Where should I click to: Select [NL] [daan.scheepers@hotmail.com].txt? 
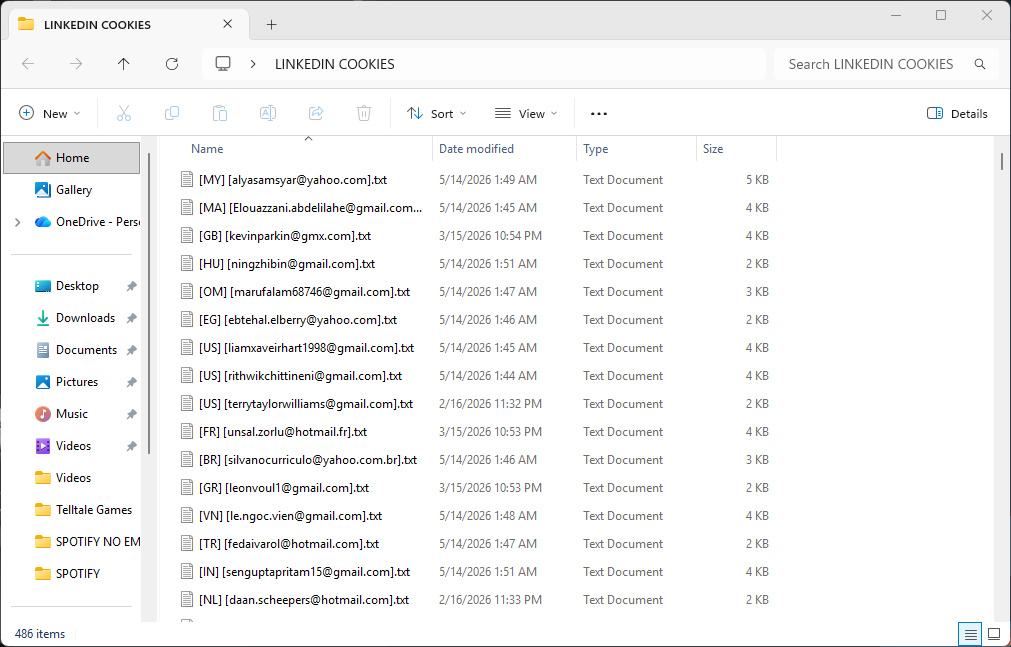coord(295,600)
